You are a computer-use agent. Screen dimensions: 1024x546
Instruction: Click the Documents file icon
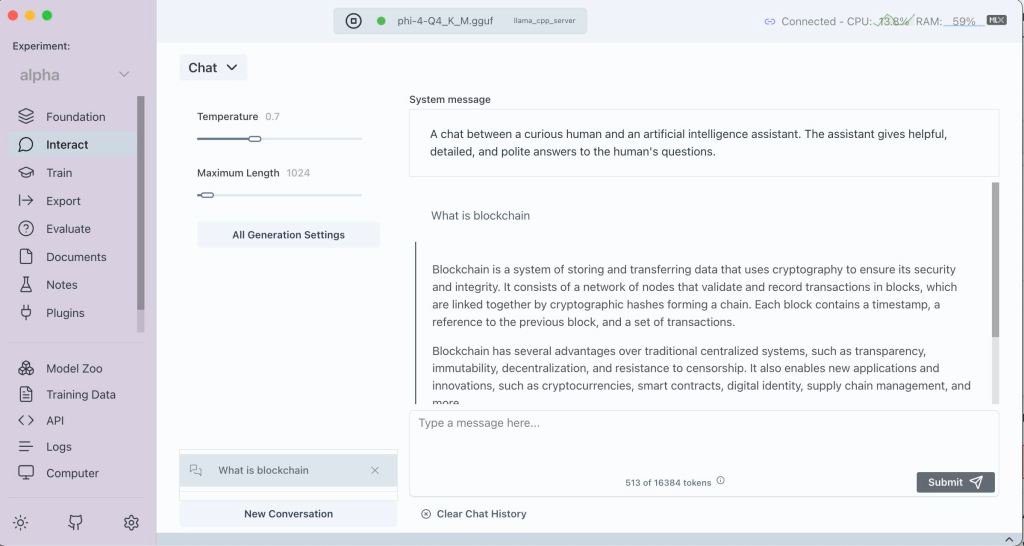point(26,257)
